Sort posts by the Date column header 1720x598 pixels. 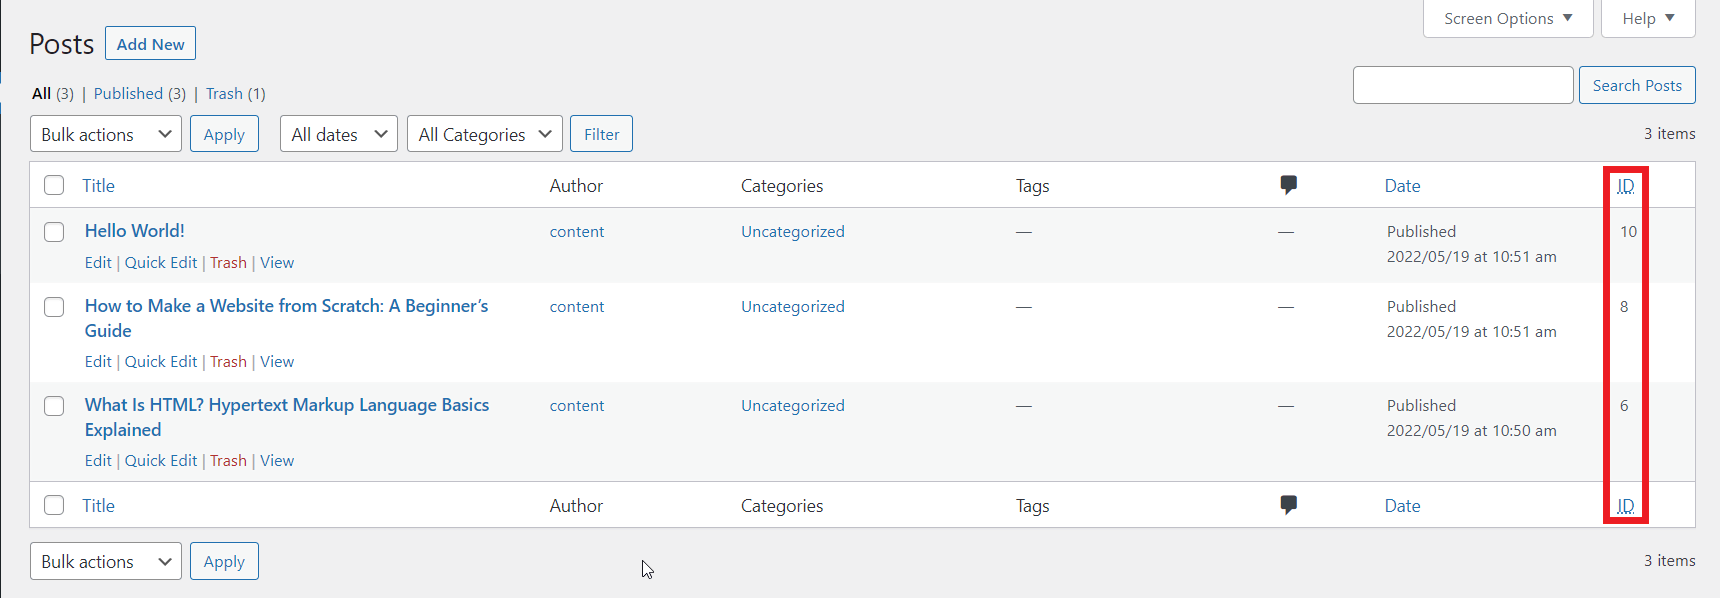[x=1402, y=186]
